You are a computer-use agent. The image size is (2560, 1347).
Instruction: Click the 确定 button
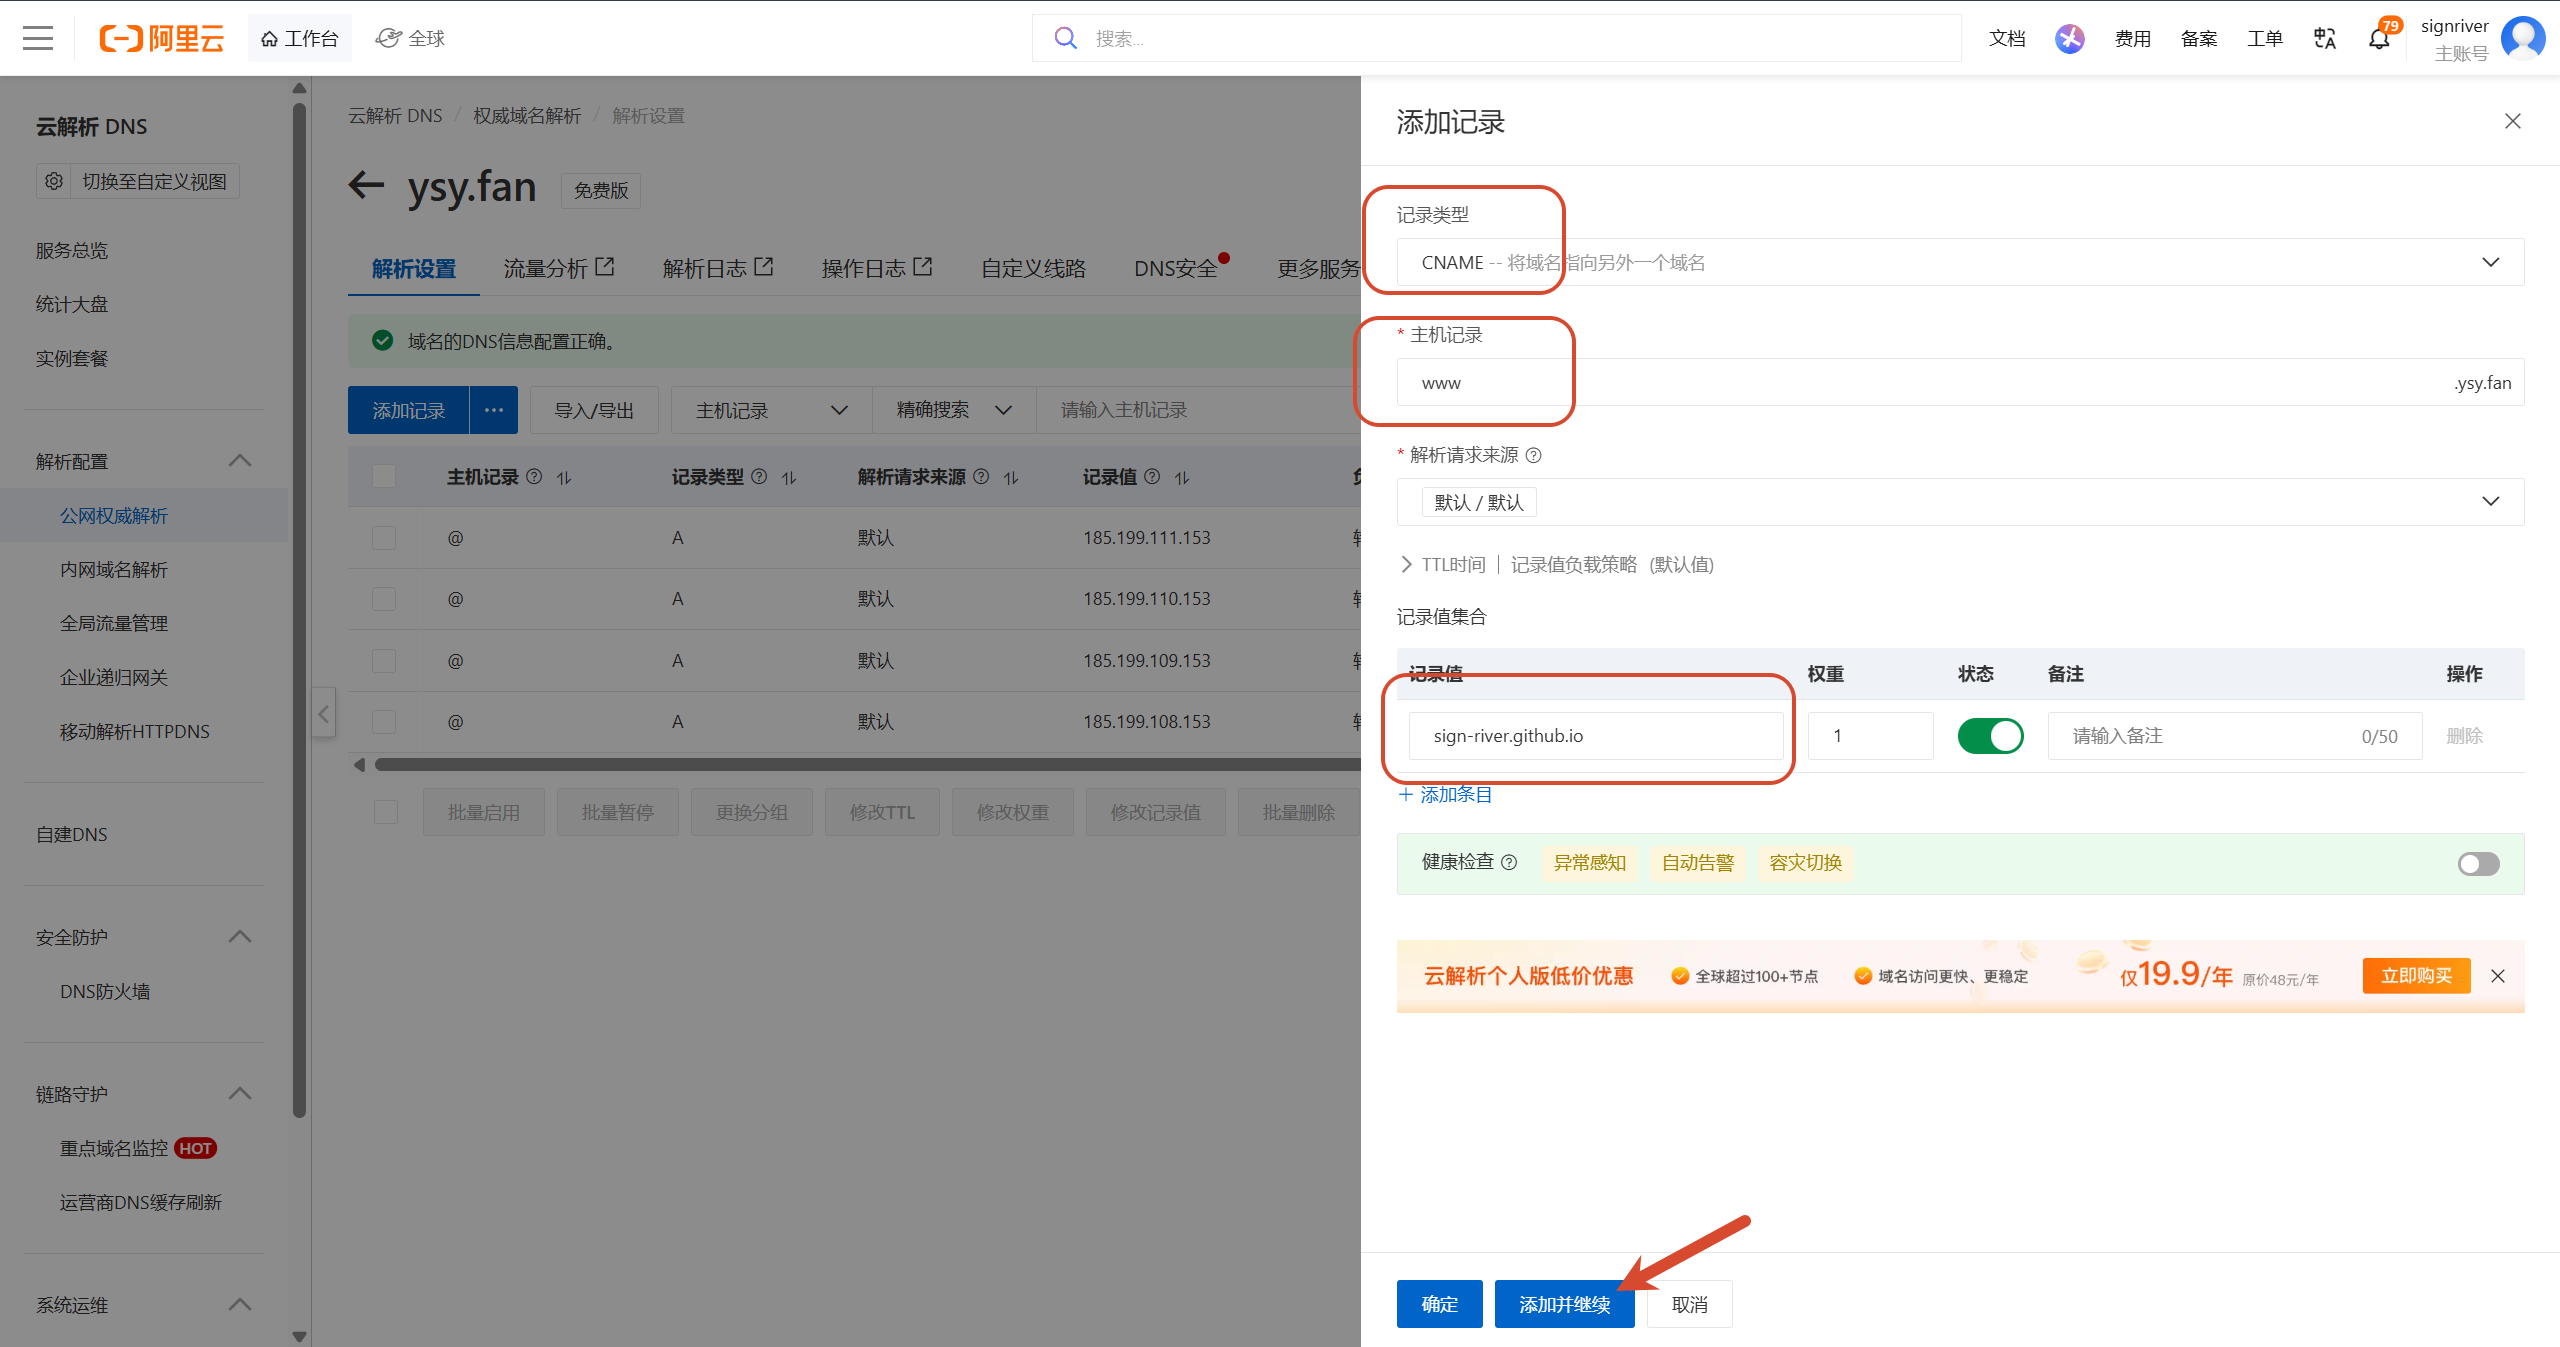pos(1439,1304)
